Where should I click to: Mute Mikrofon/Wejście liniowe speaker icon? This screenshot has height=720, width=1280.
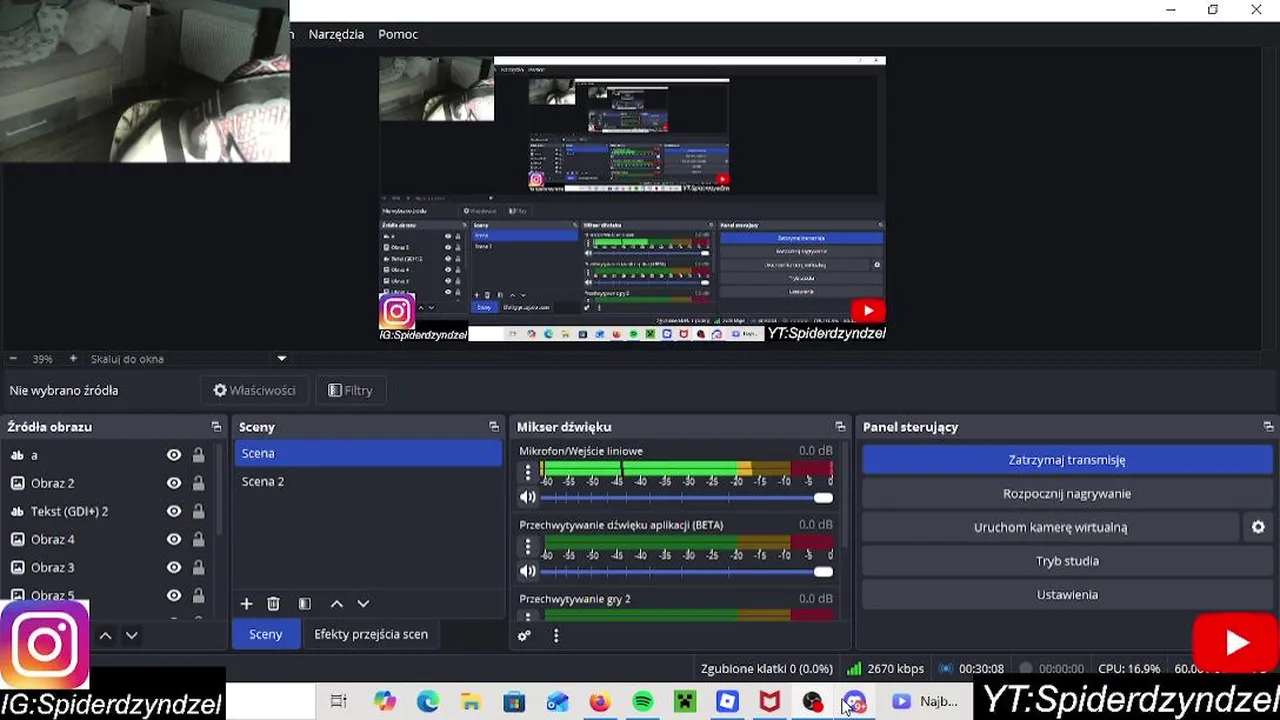(528, 497)
